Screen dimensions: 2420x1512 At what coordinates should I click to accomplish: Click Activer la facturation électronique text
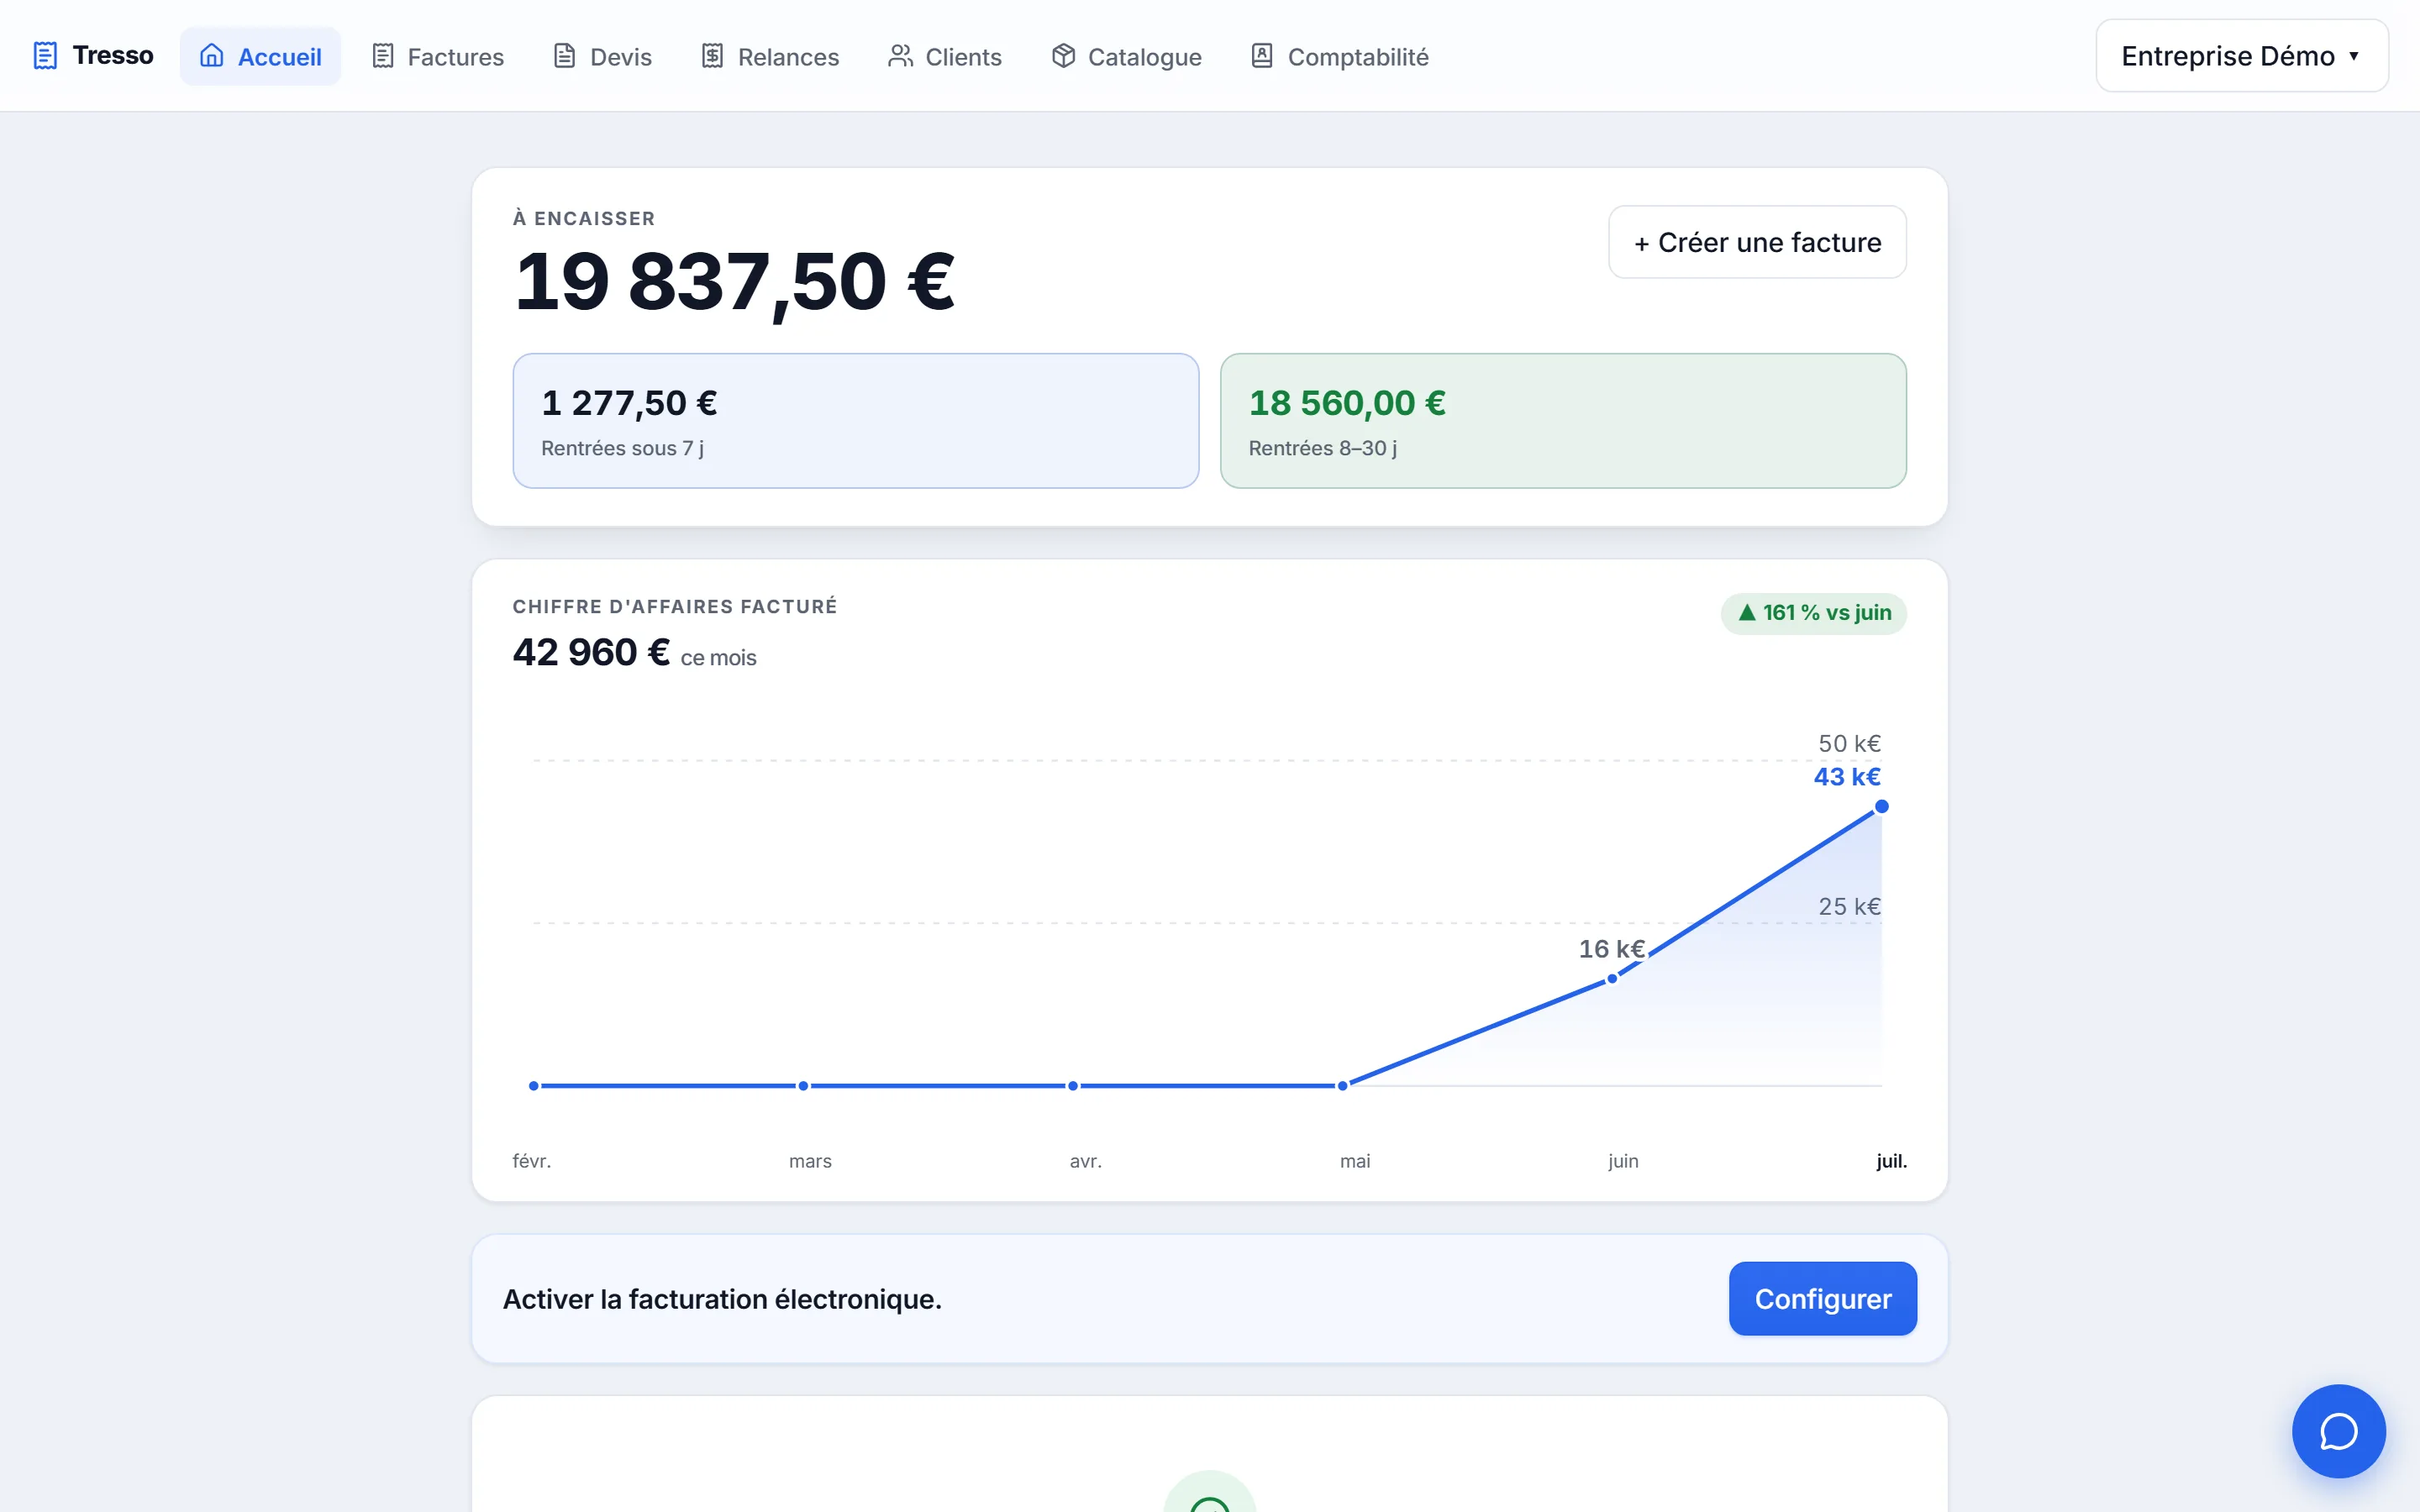click(722, 1299)
